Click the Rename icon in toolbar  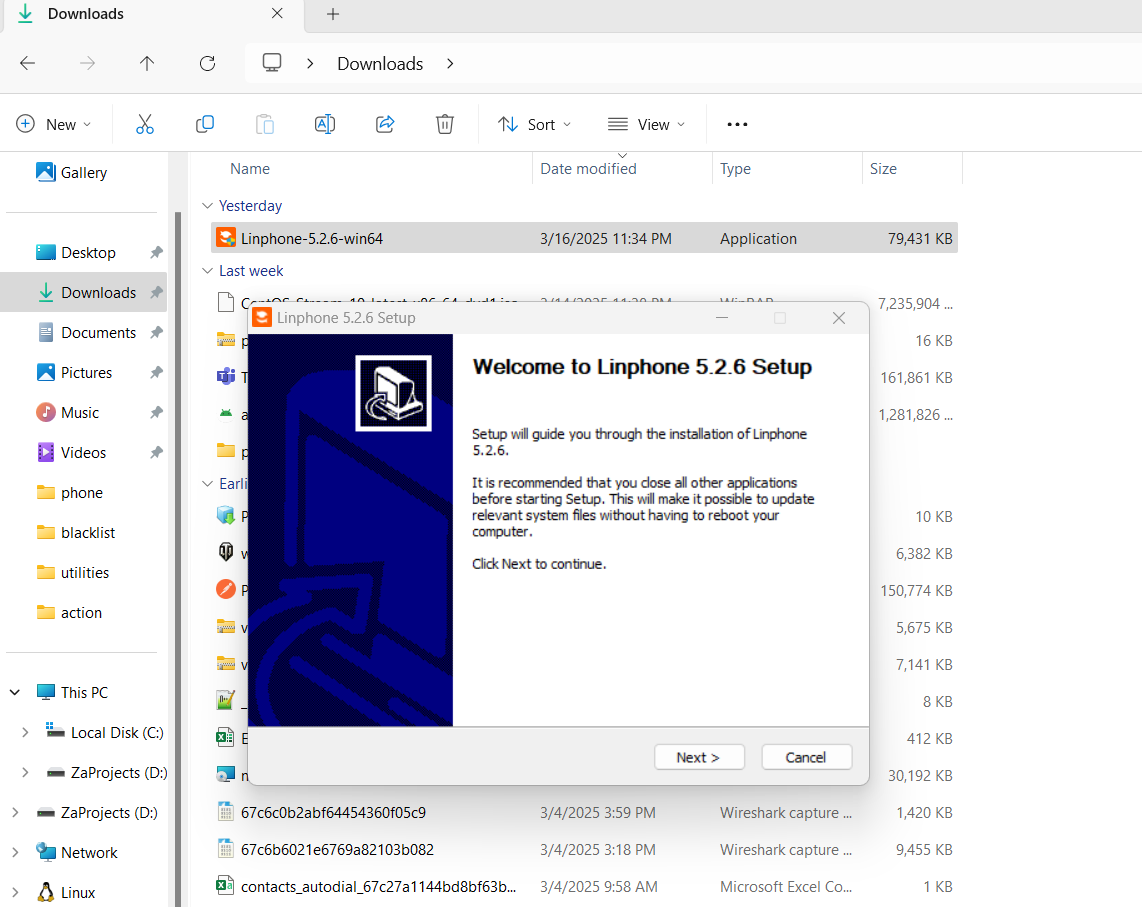(325, 124)
